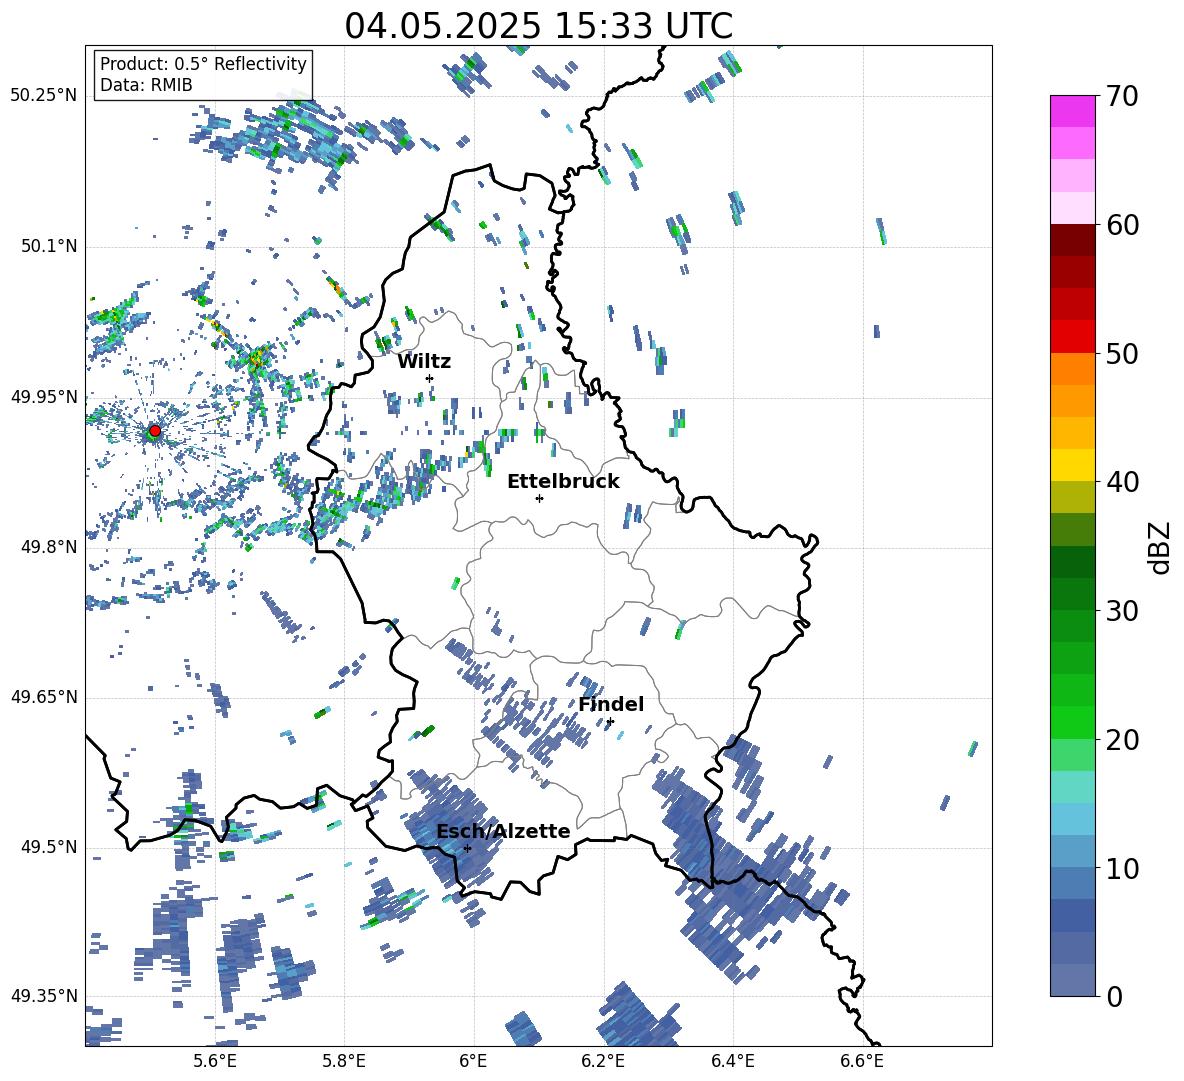Select the Findel station label

tap(611, 704)
